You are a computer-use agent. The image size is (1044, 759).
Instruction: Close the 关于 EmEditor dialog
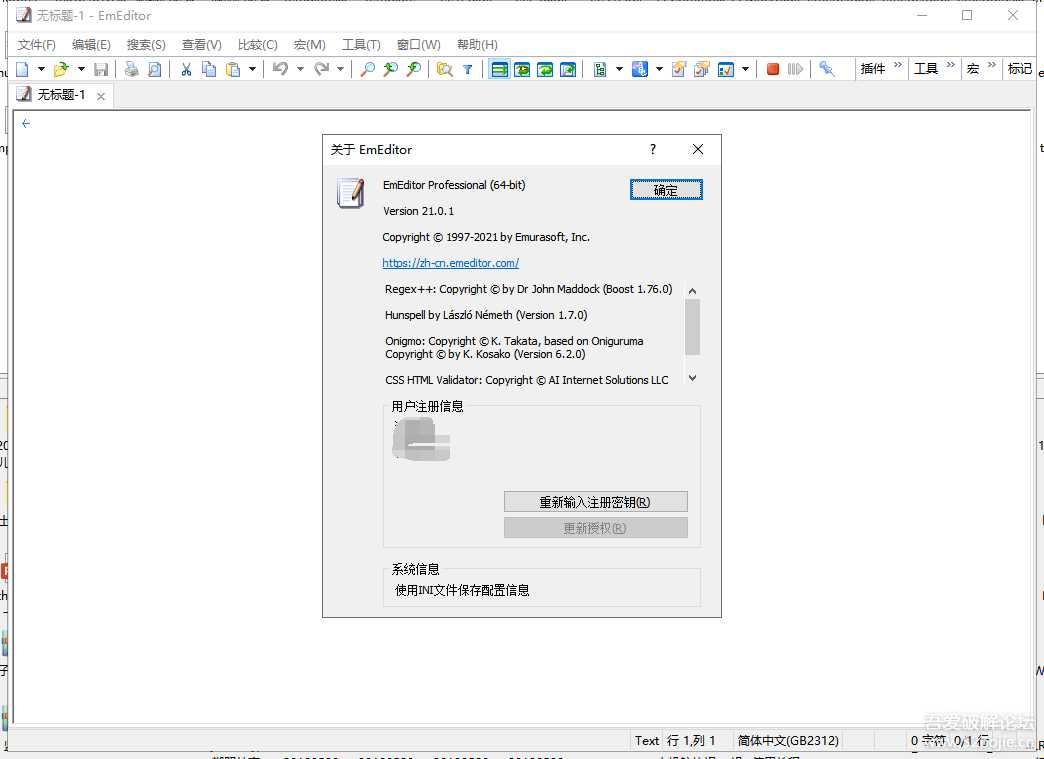point(698,149)
